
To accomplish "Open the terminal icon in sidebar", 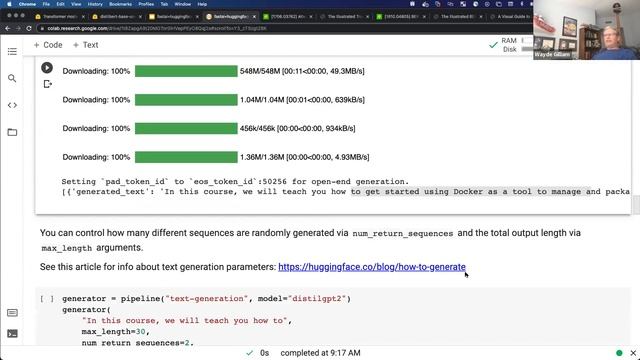I will tap(12, 334).
